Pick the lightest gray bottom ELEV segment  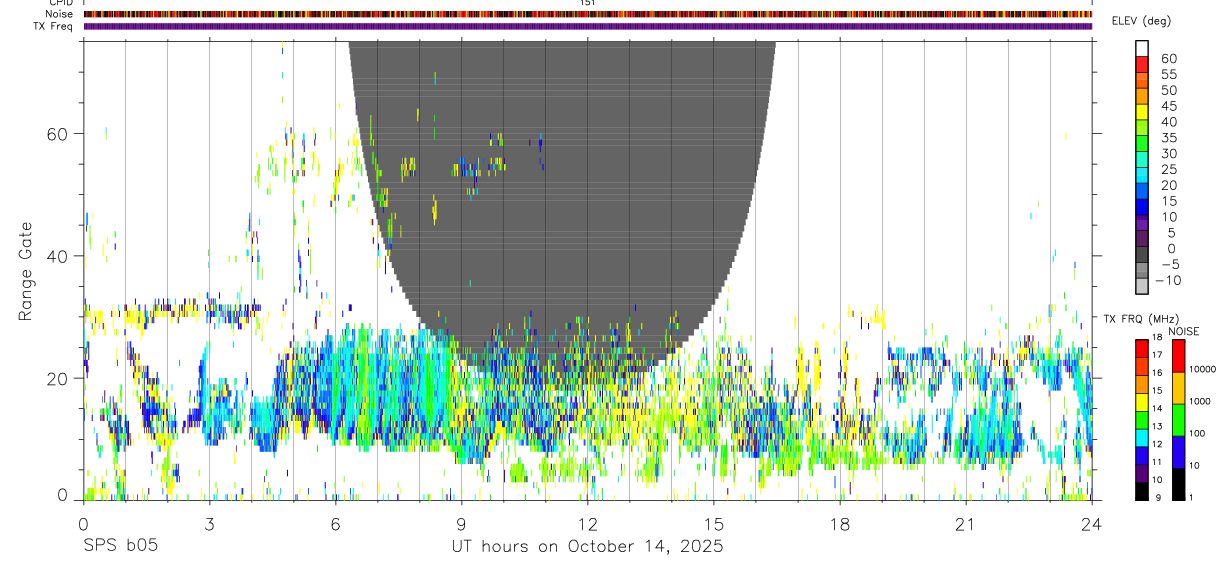pos(1142,286)
